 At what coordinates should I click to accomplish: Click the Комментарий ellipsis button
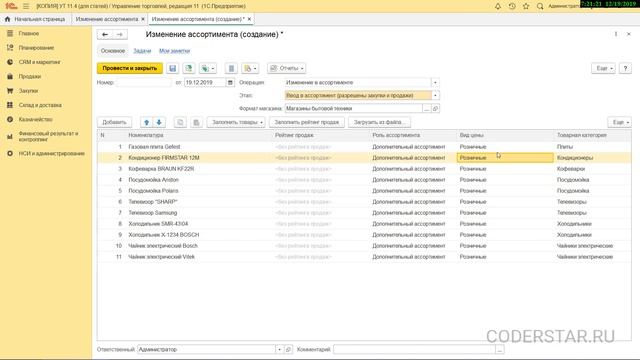[x=500, y=349]
